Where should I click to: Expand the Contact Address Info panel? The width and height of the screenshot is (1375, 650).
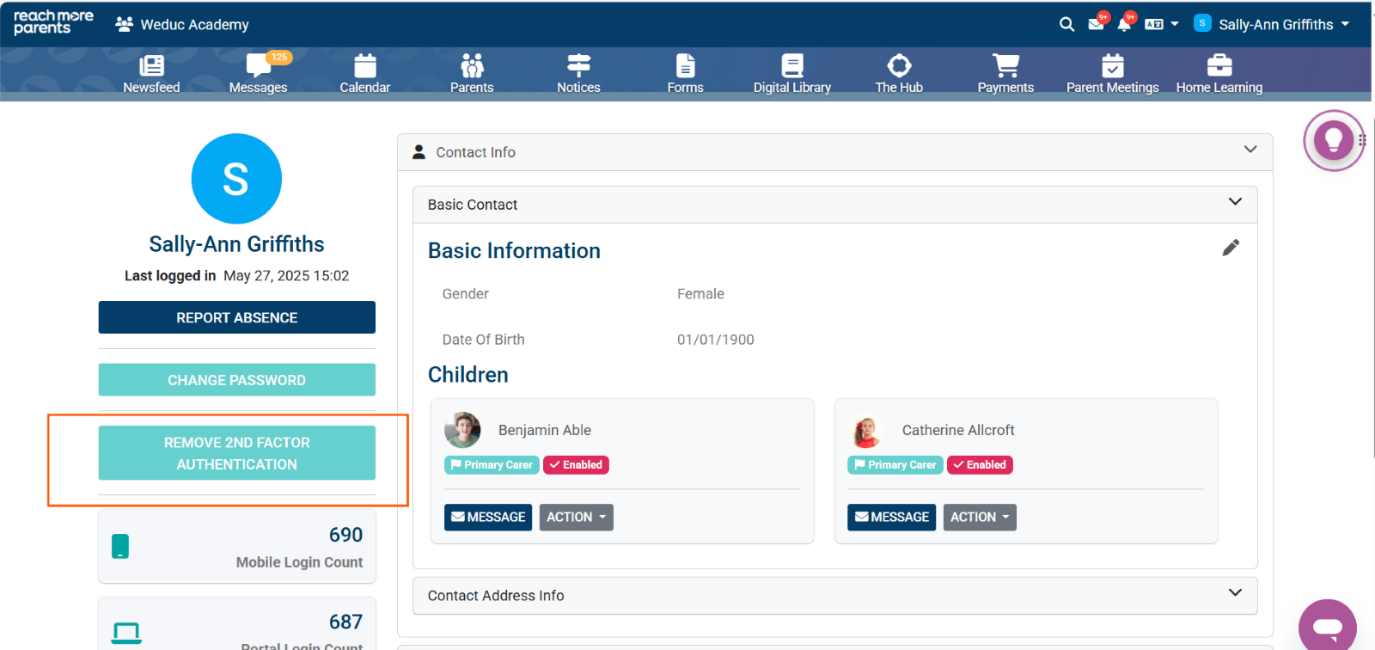click(x=1235, y=594)
